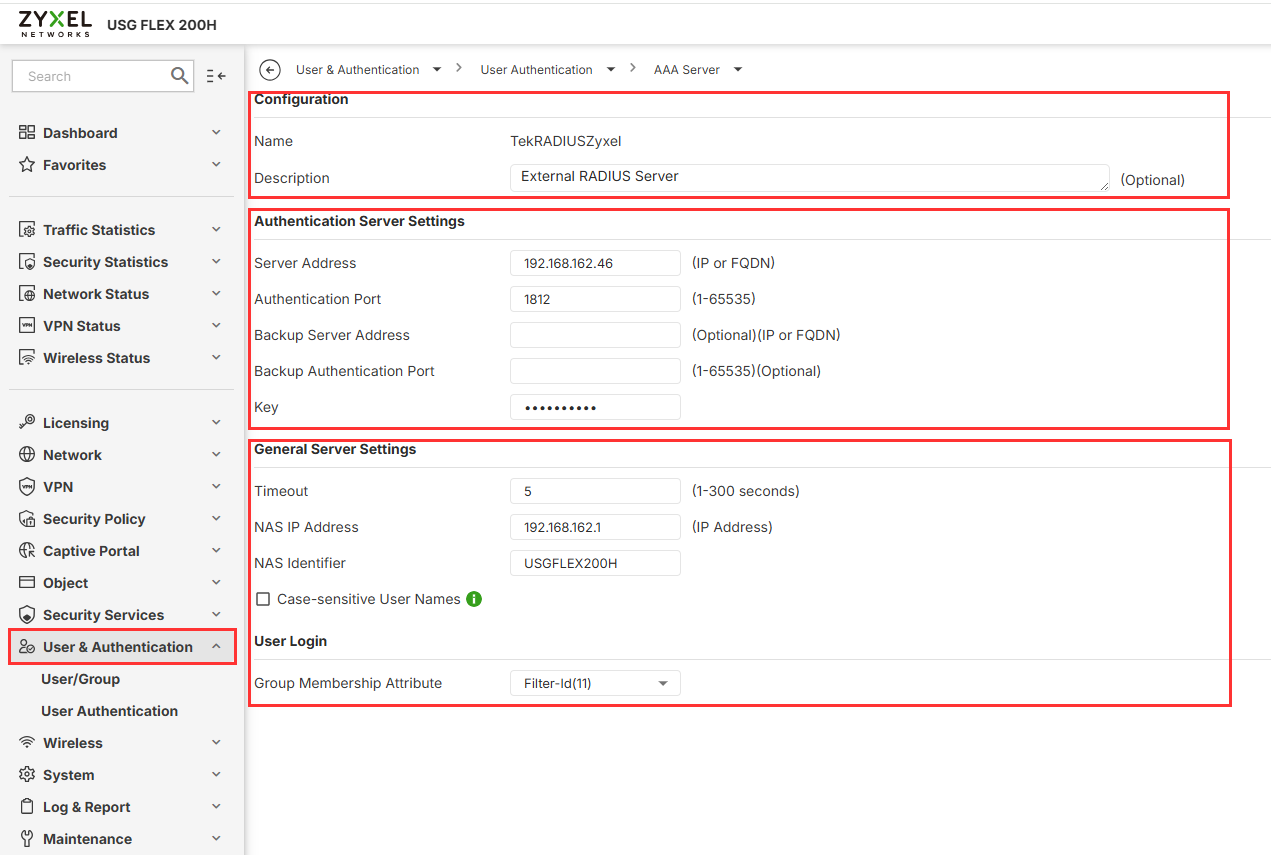The image size is (1271, 855).
Task: Click User Authentication breadcrumb link
Action: (536, 70)
